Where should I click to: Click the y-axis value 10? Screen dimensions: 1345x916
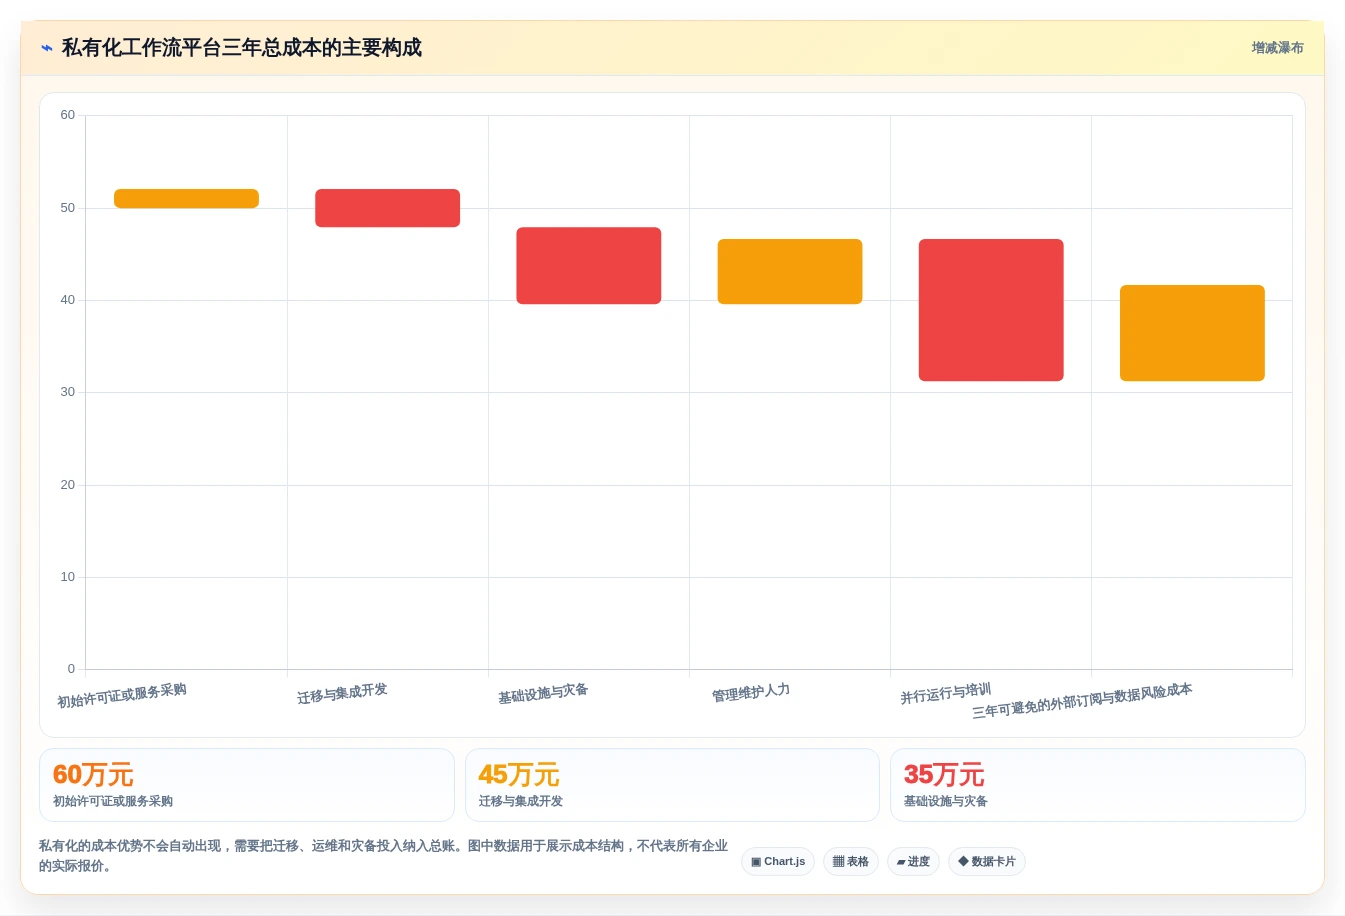pos(67,577)
